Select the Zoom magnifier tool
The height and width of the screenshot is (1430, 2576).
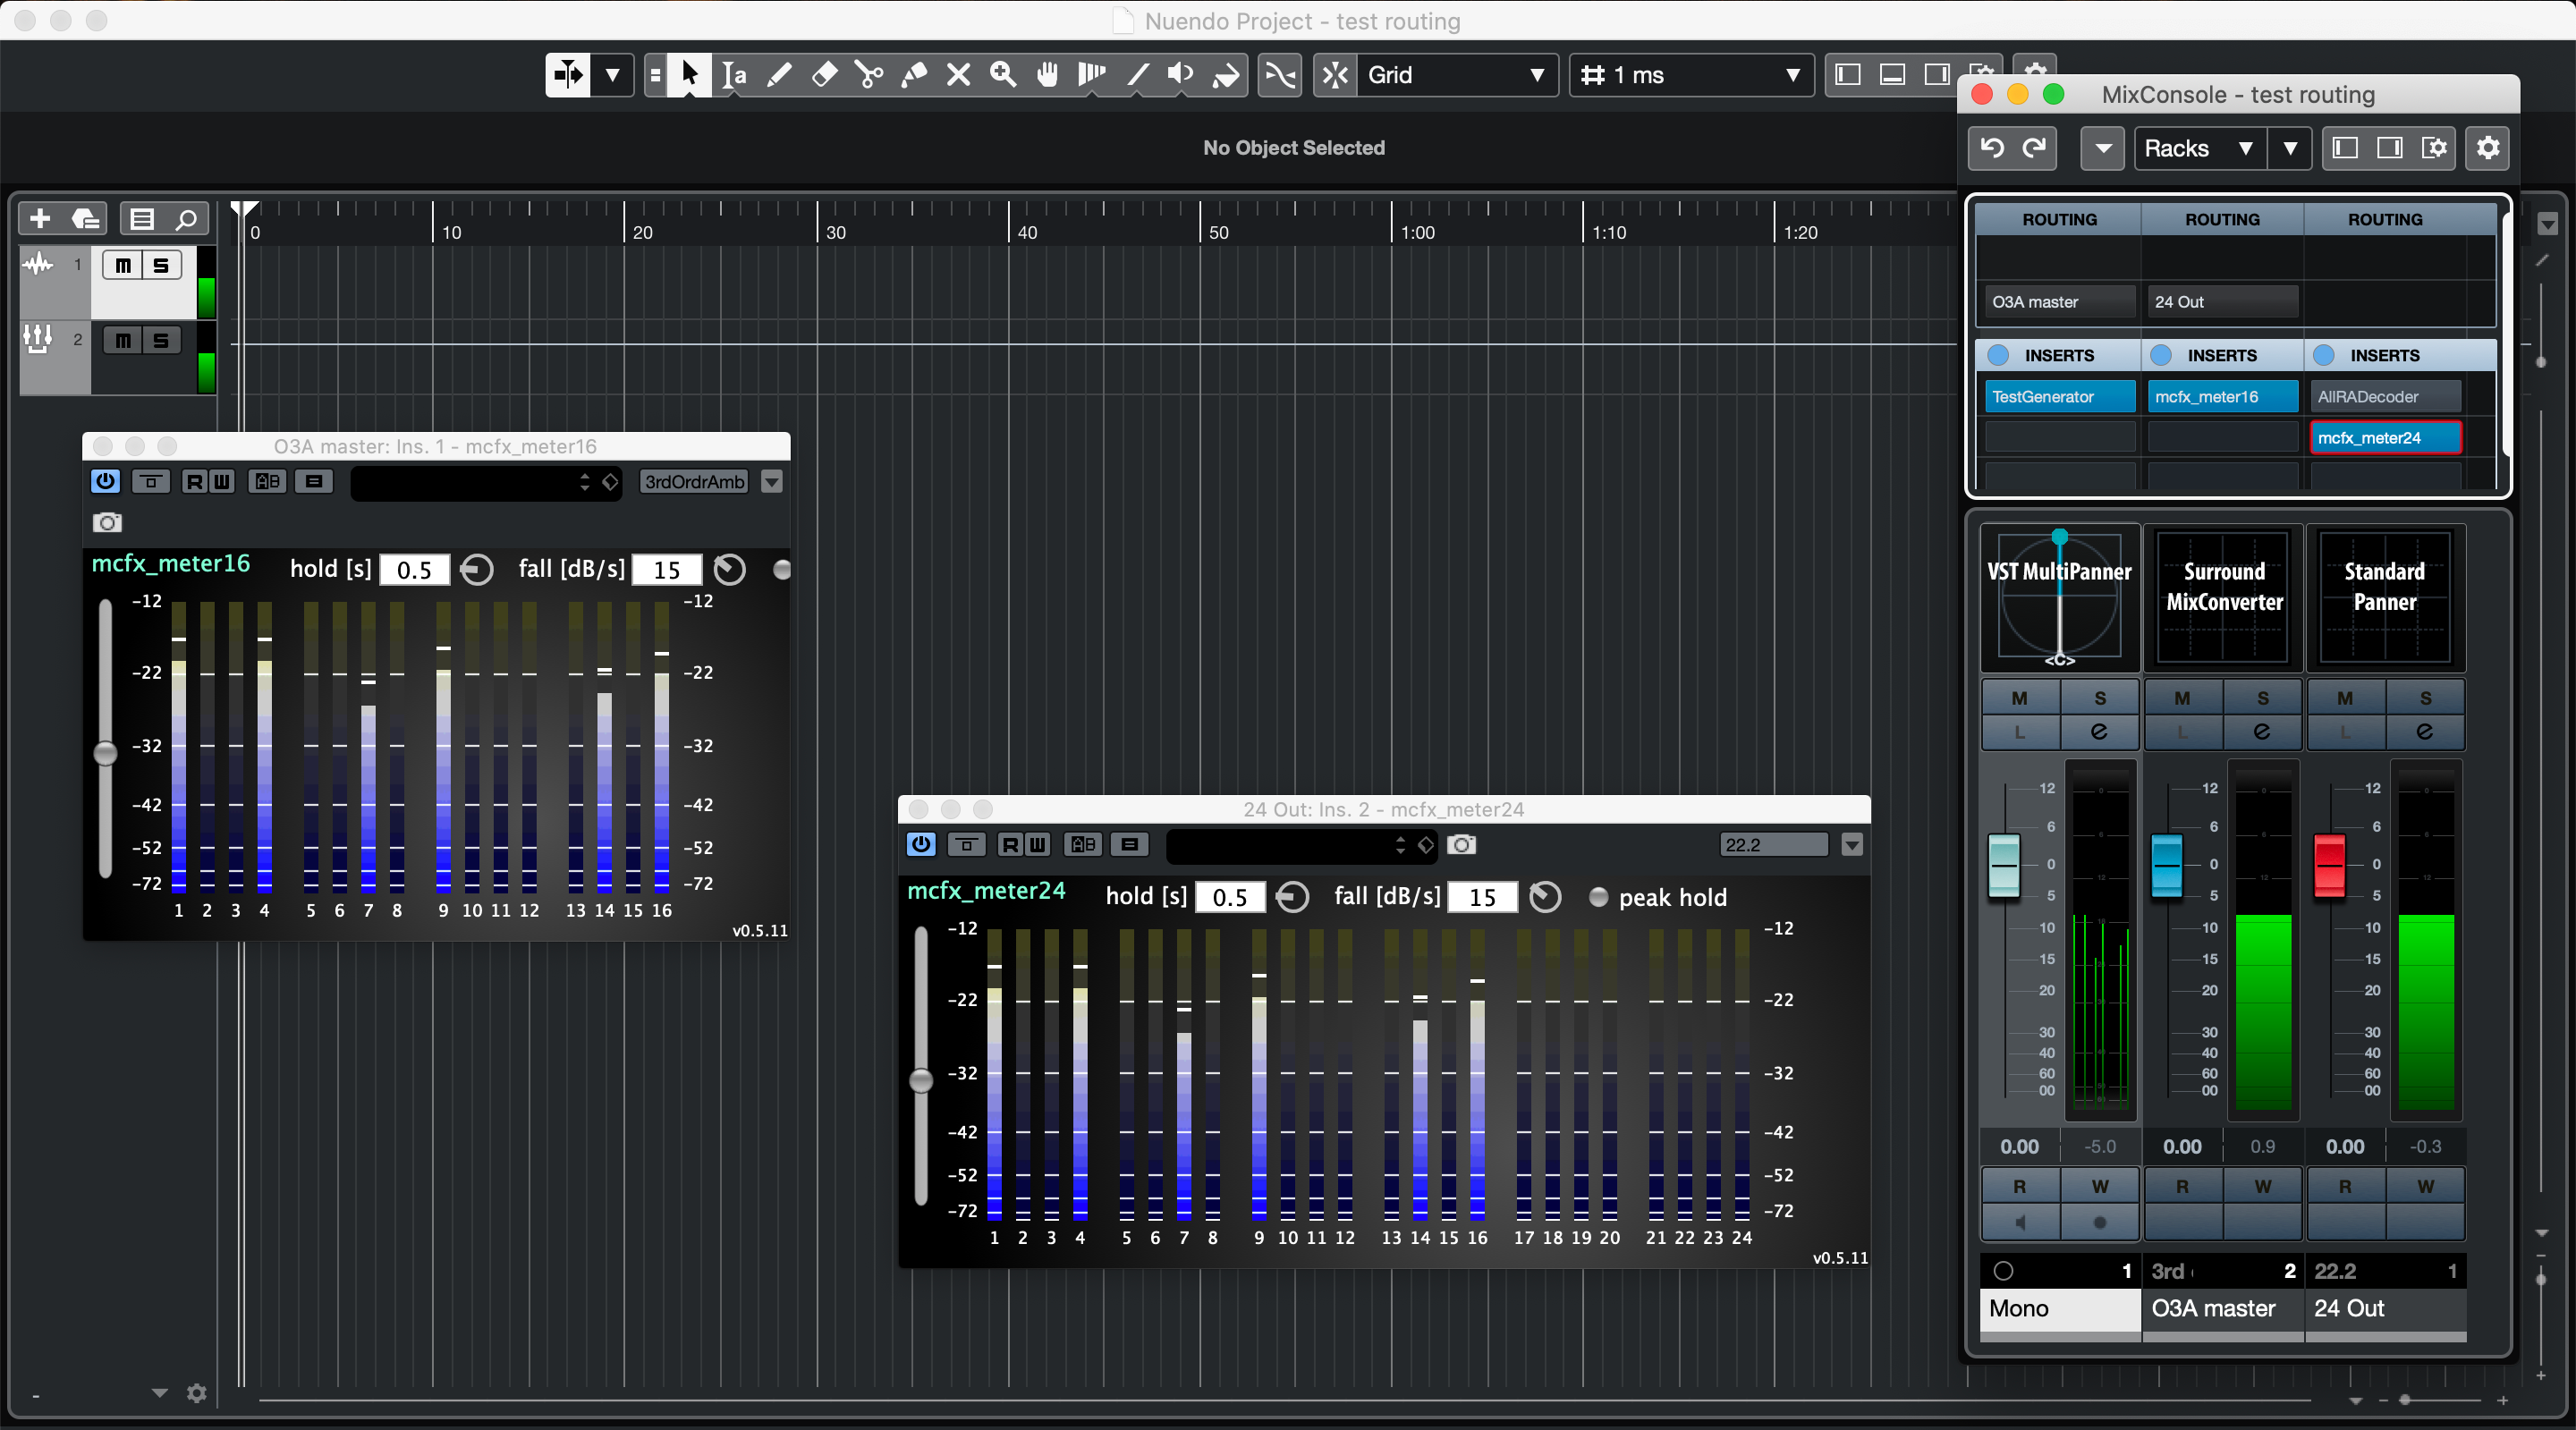coord(1003,75)
